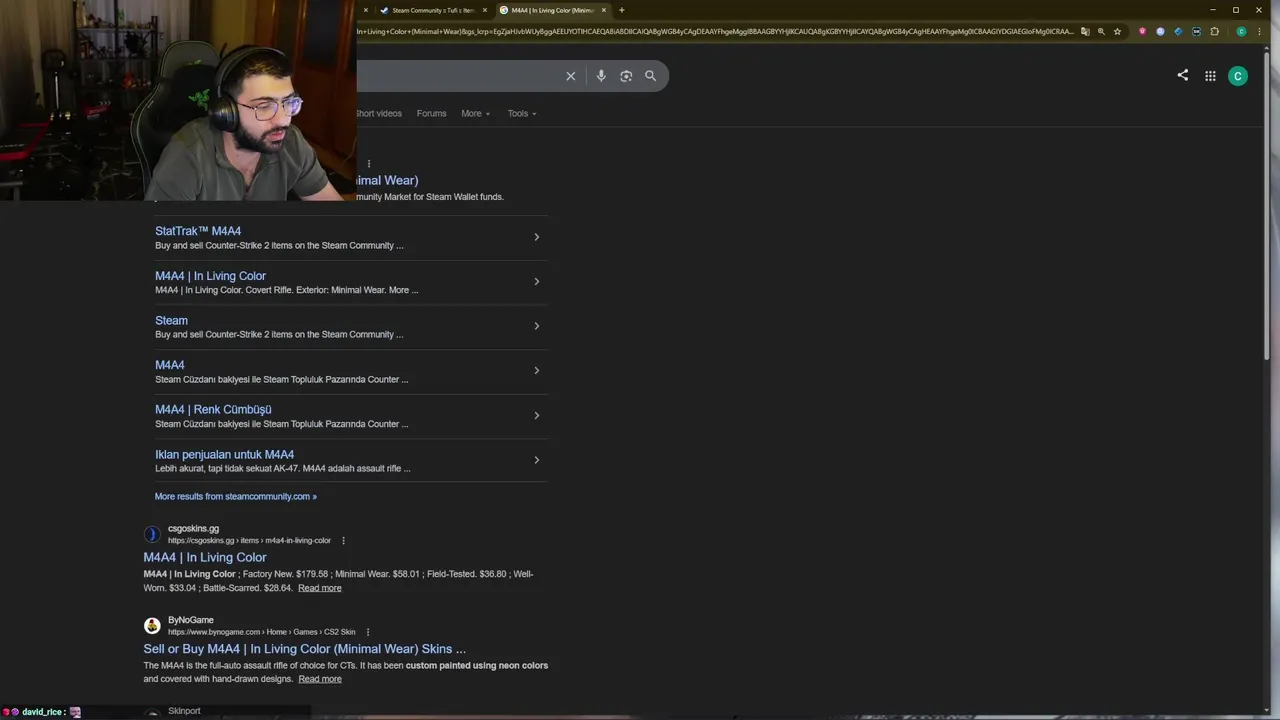
Task: Expand M4A4 | In Living Color chevron
Action: coord(536,282)
